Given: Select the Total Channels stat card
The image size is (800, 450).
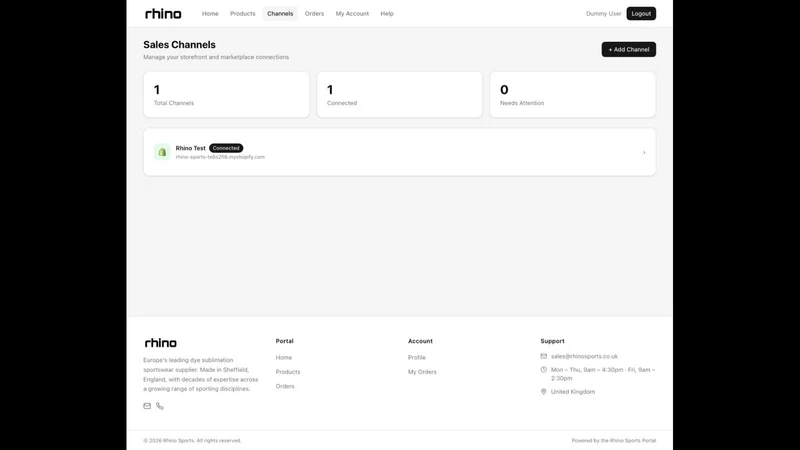Looking at the screenshot, I should click(227, 95).
